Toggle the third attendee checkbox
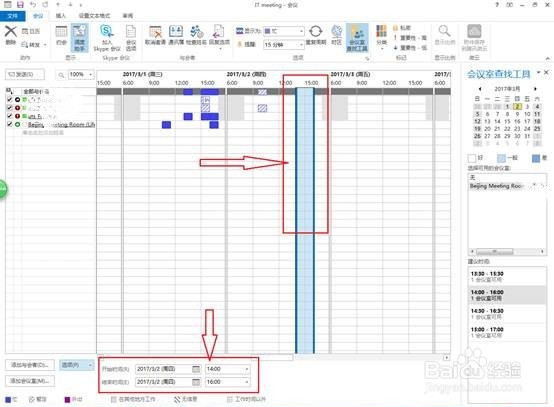The height and width of the screenshot is (407, 554). pyautogui.click(x=10, y=116)
